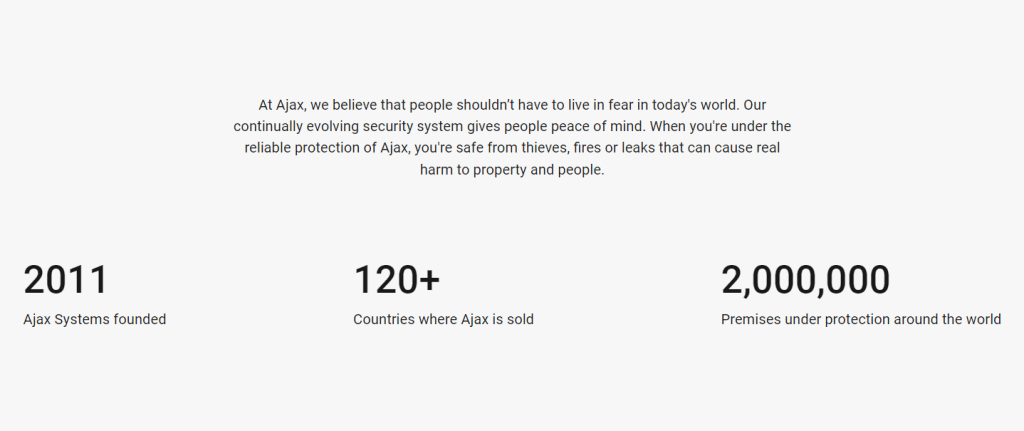The image size is (1024, 431).
Task: Click the 2011 founding year number
Action: 65,280
